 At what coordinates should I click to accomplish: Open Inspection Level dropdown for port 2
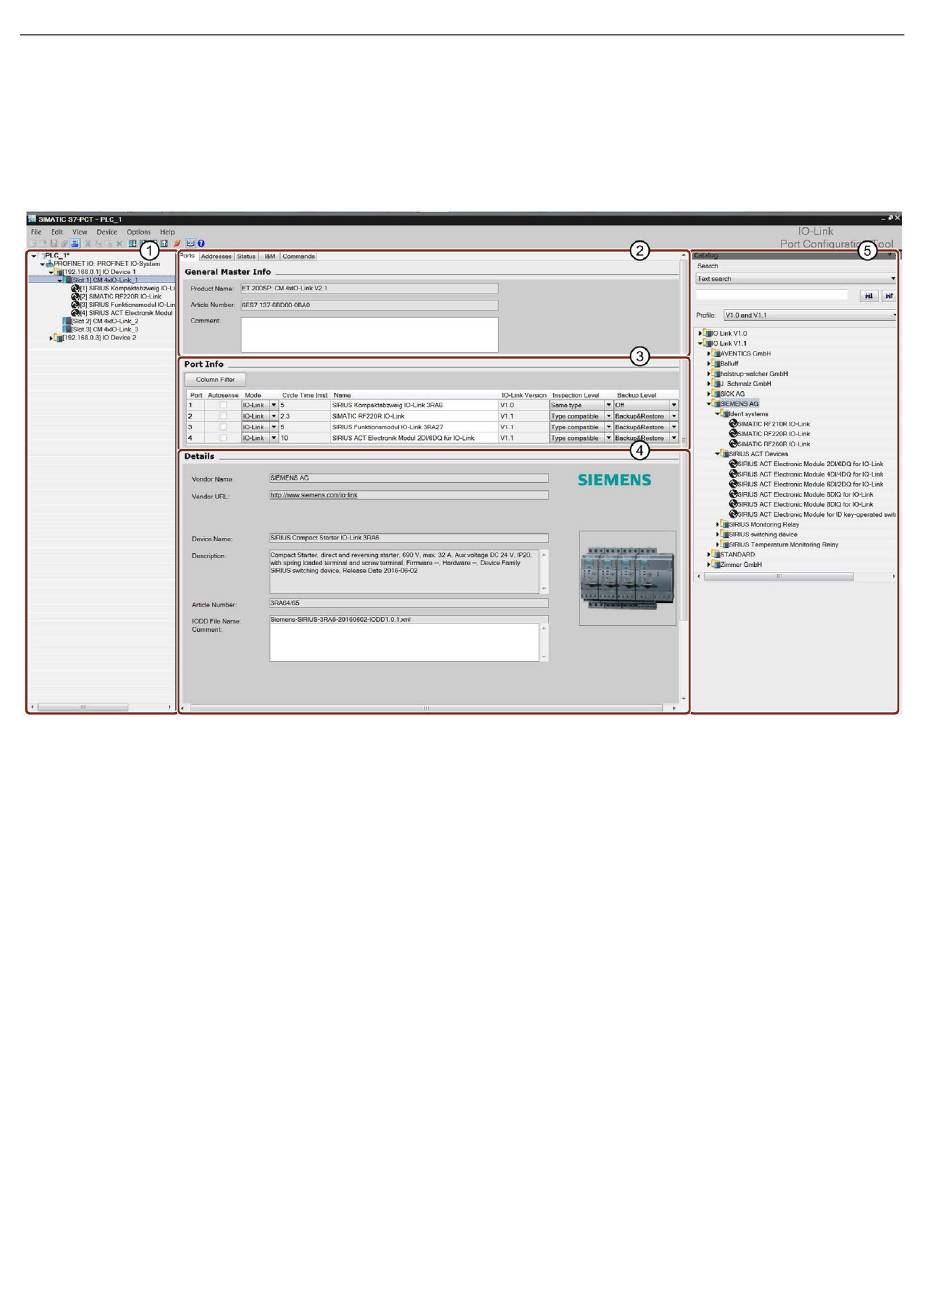click(608, 416)
